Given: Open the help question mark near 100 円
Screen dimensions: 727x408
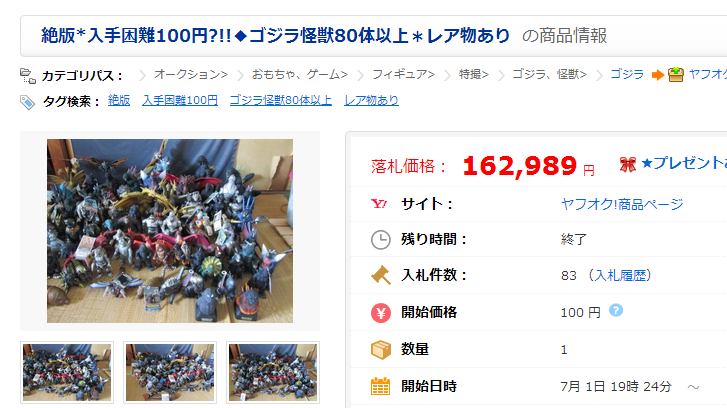Looking at the screenshot, I should click(x=616, y=310).
